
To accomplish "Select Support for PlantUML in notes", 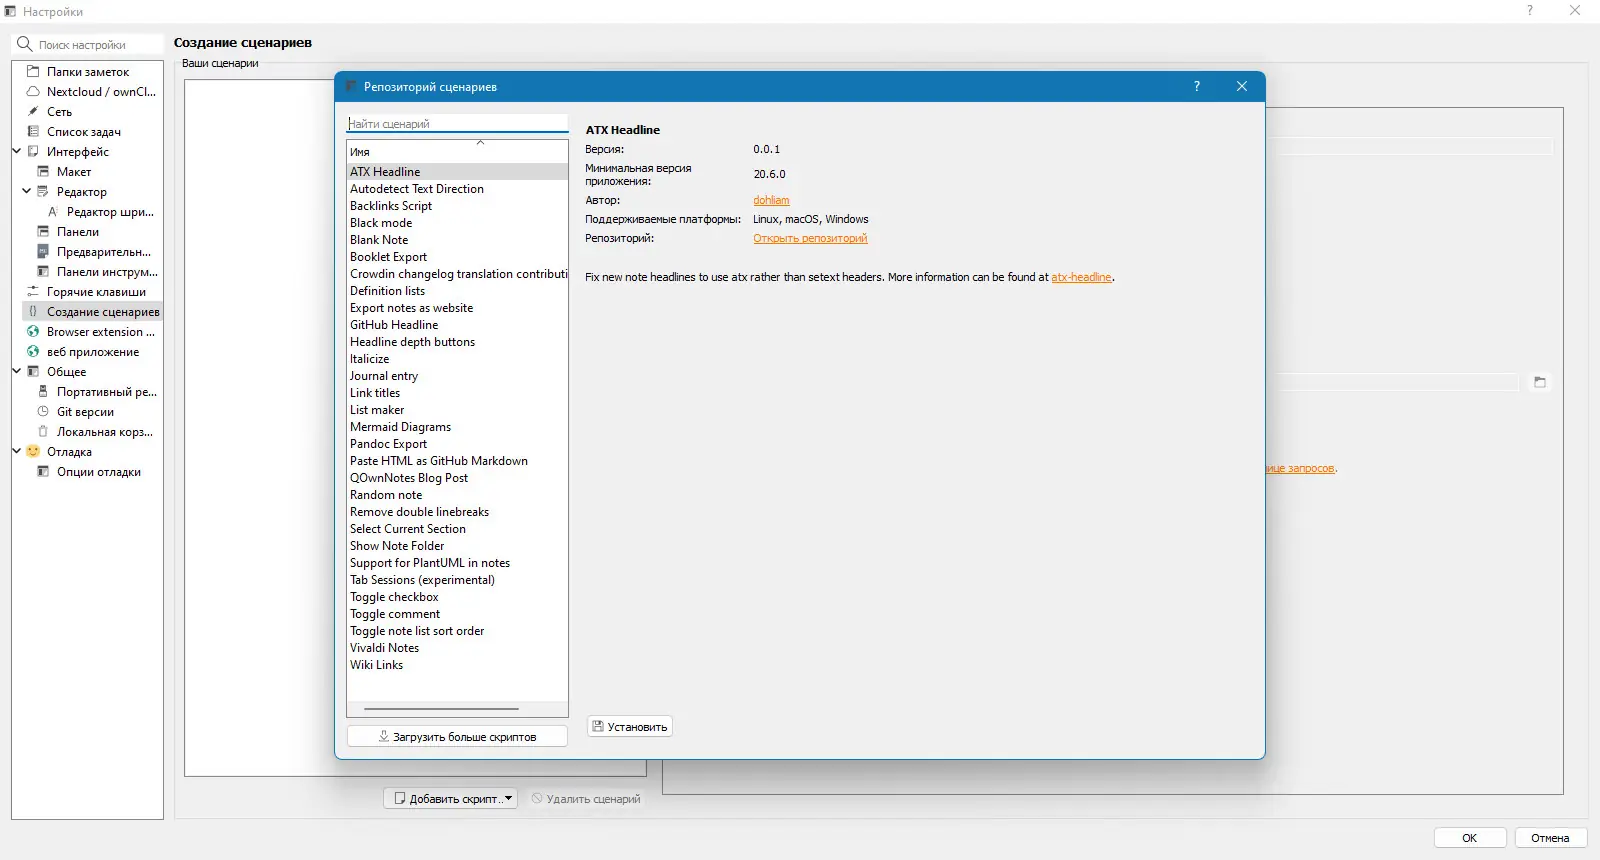I will pos(457,563).
